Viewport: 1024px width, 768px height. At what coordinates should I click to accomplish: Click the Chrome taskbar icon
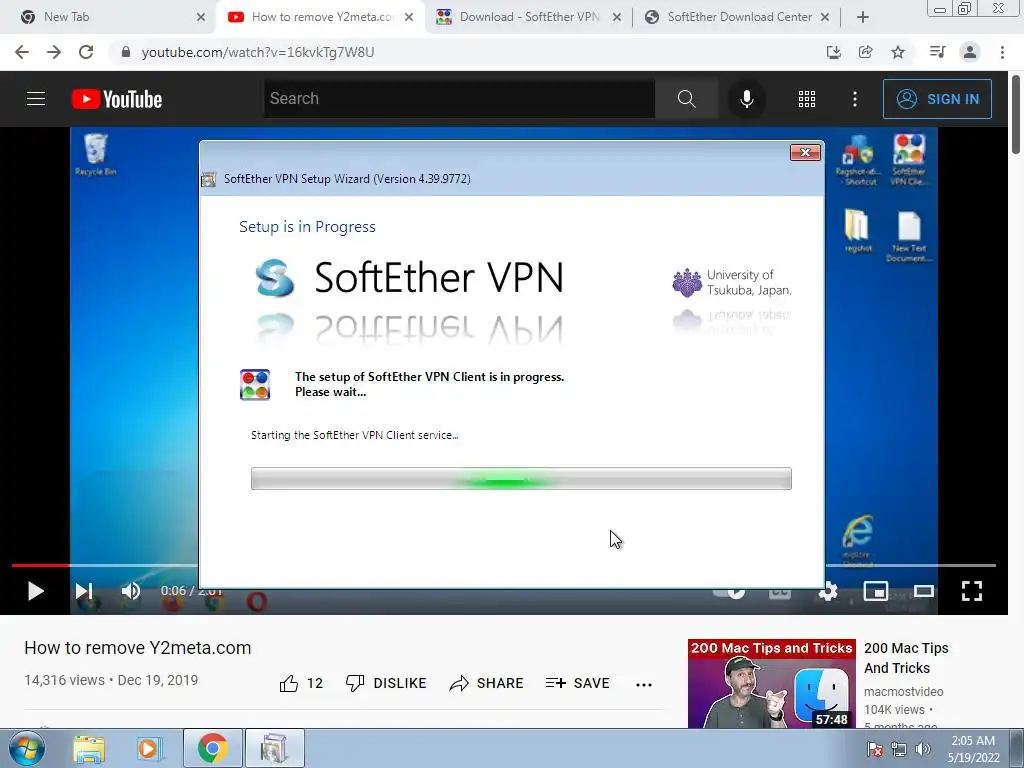coord(212,748)
